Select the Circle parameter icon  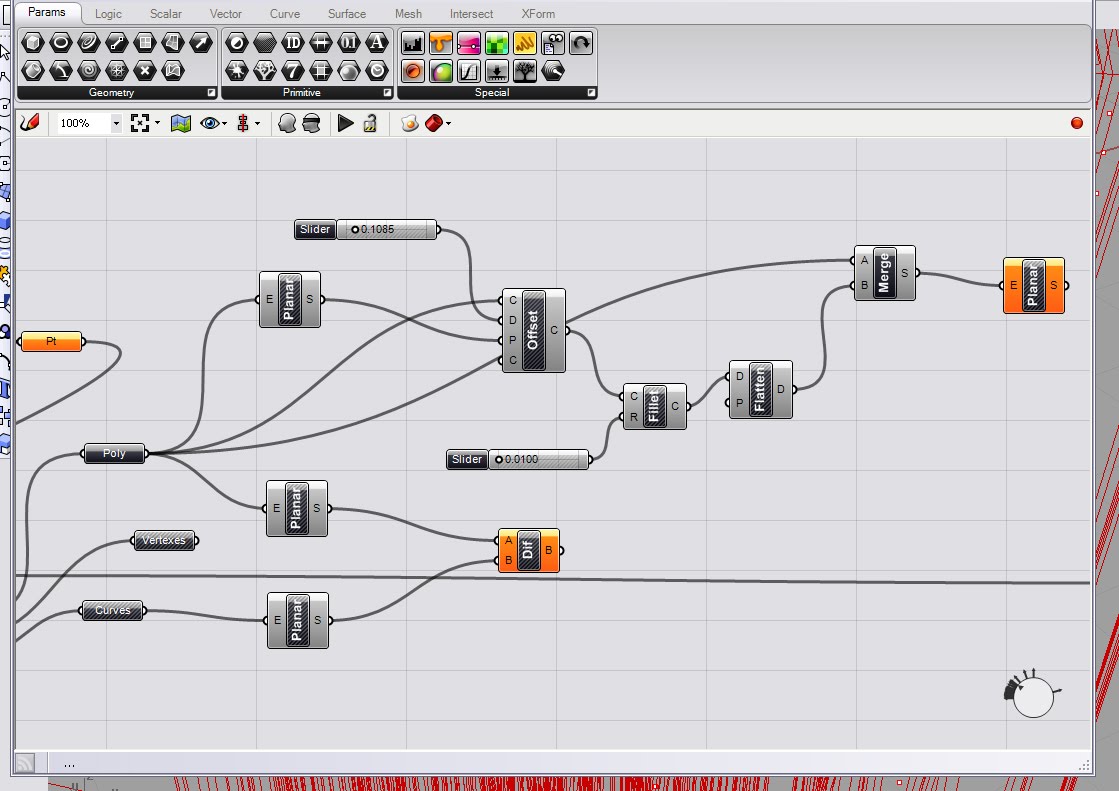click(61, 43)
